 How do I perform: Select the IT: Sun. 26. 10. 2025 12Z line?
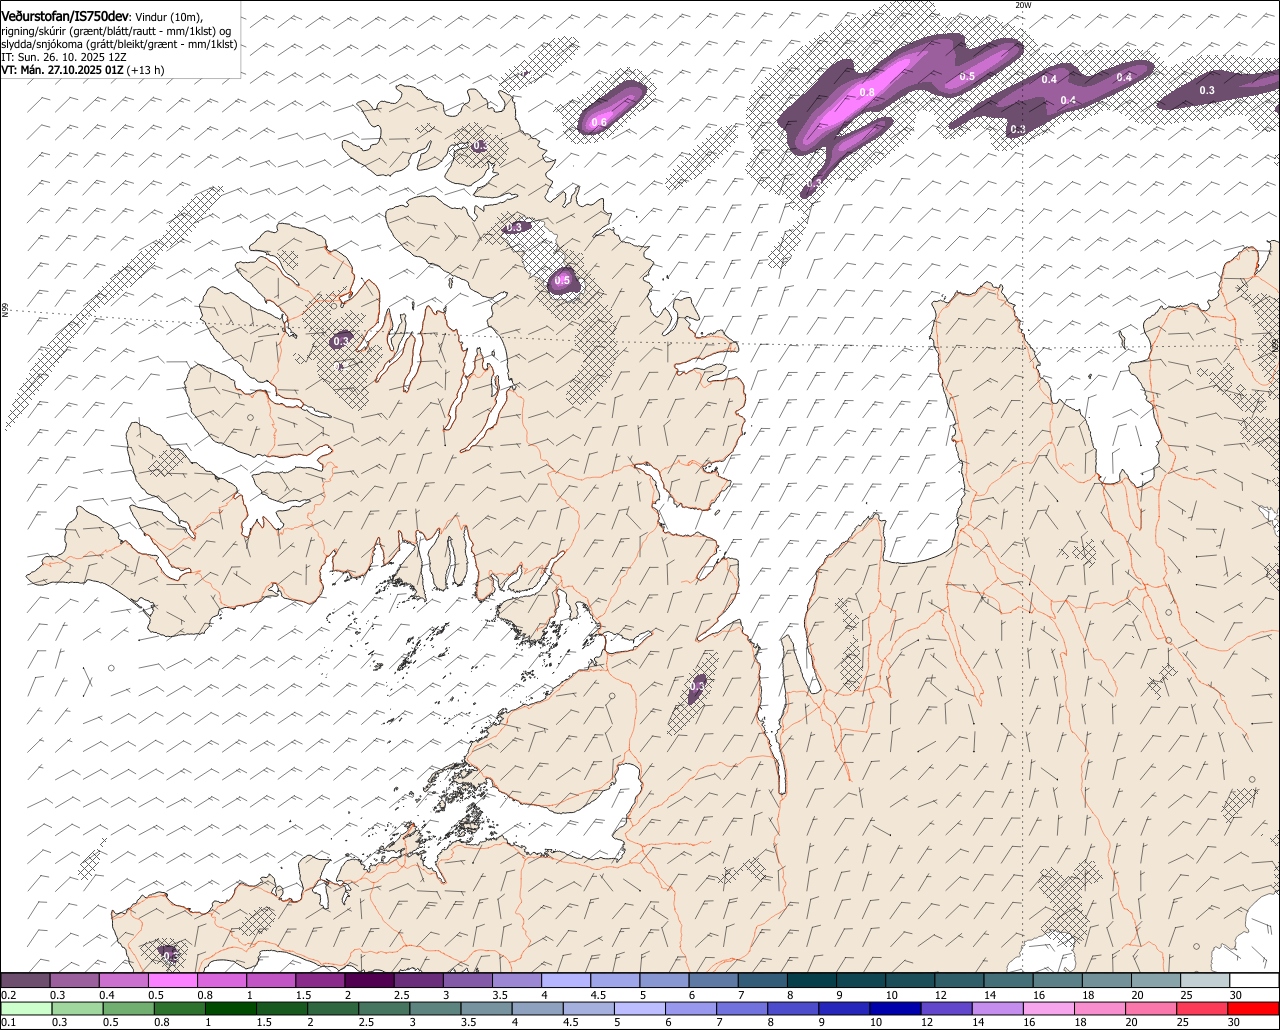(x=63, y=57)
